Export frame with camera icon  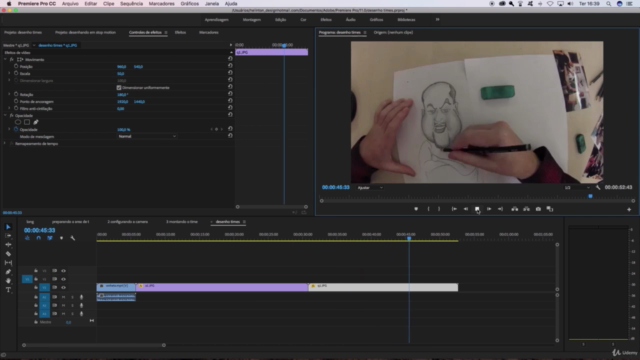click(x=538, y=209)
